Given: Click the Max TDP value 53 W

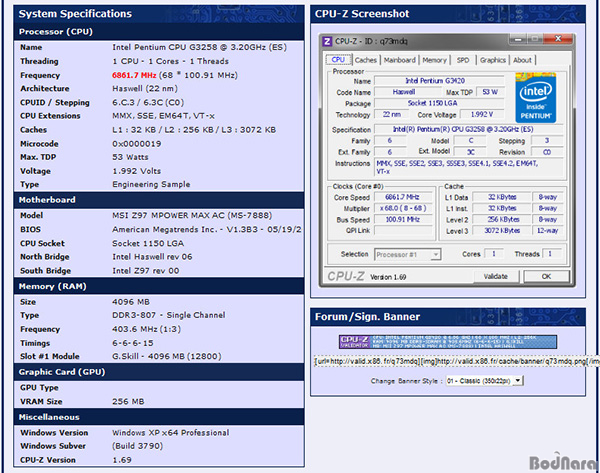Looking at the screenshot, I should coord(490,92).
